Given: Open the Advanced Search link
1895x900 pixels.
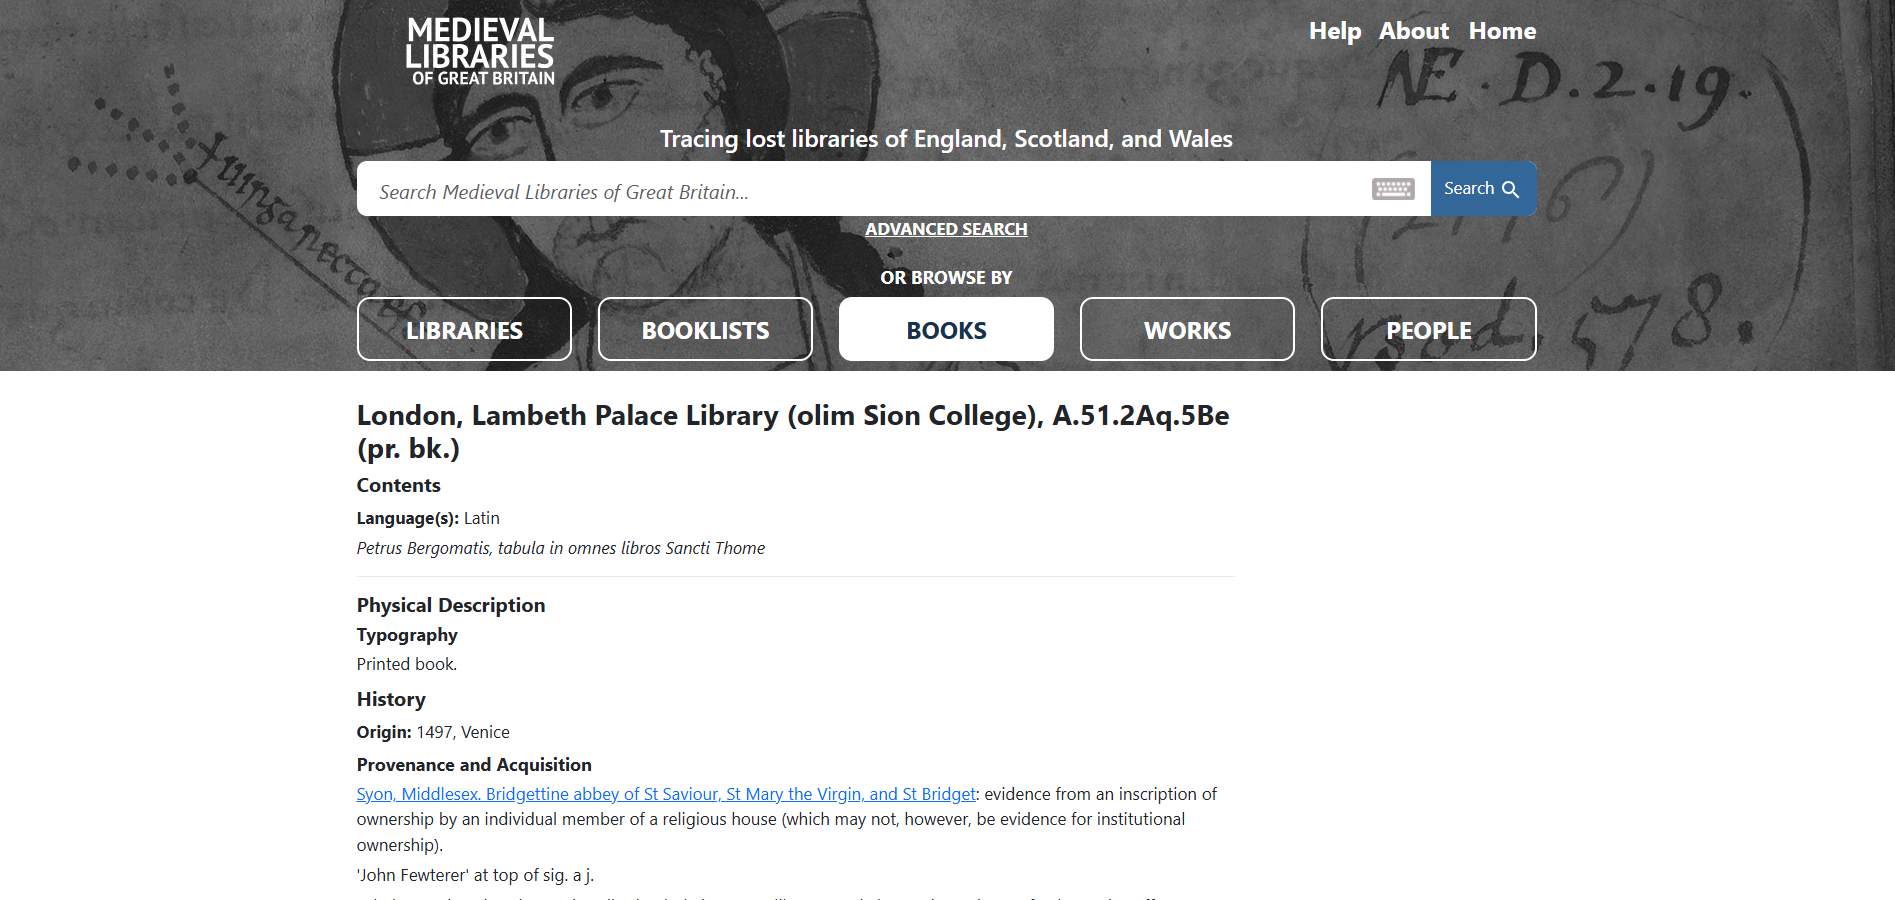Looking at the screenshot, I should (946, 229).
